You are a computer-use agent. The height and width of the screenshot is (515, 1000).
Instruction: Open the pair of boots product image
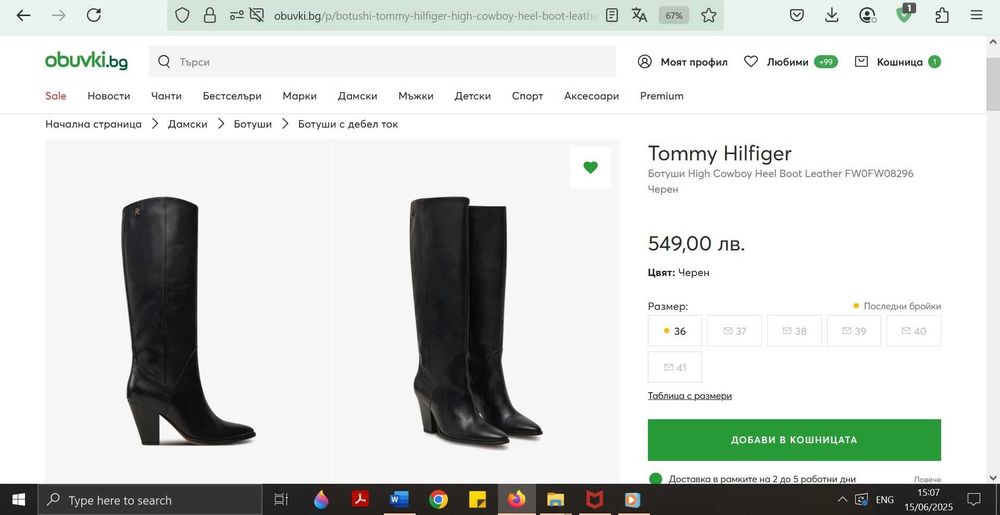476,311
